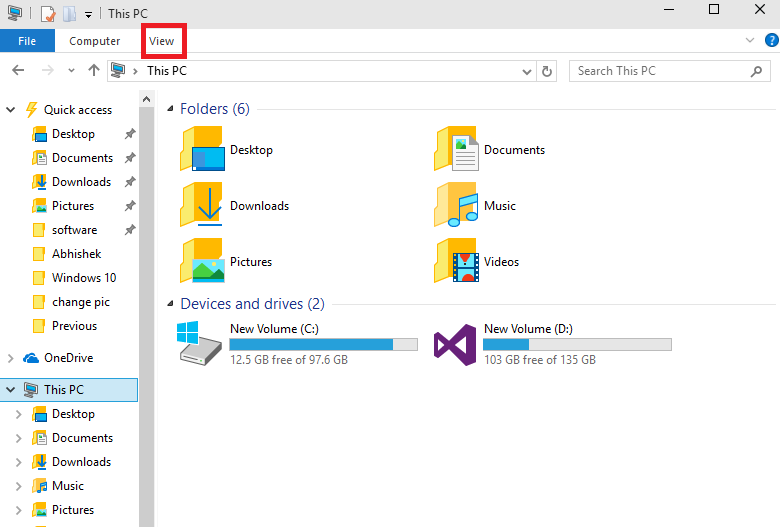Open the Videos folder in main pane

point(455,262)
